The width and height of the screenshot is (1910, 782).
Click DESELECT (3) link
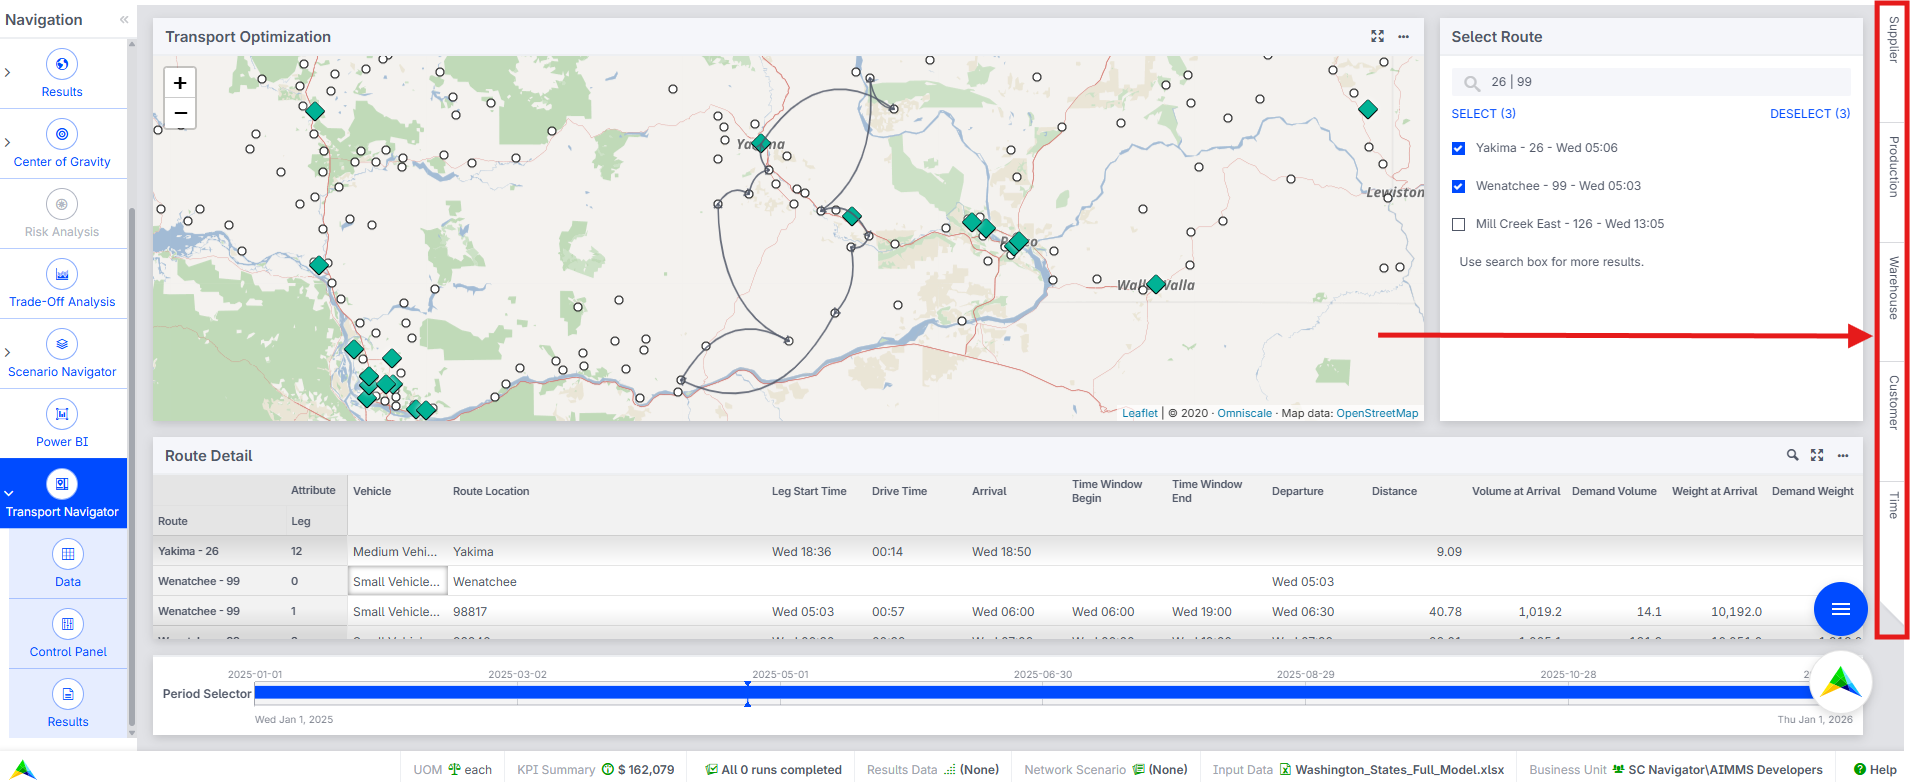pyautogui.click(x=1810, y=114)
